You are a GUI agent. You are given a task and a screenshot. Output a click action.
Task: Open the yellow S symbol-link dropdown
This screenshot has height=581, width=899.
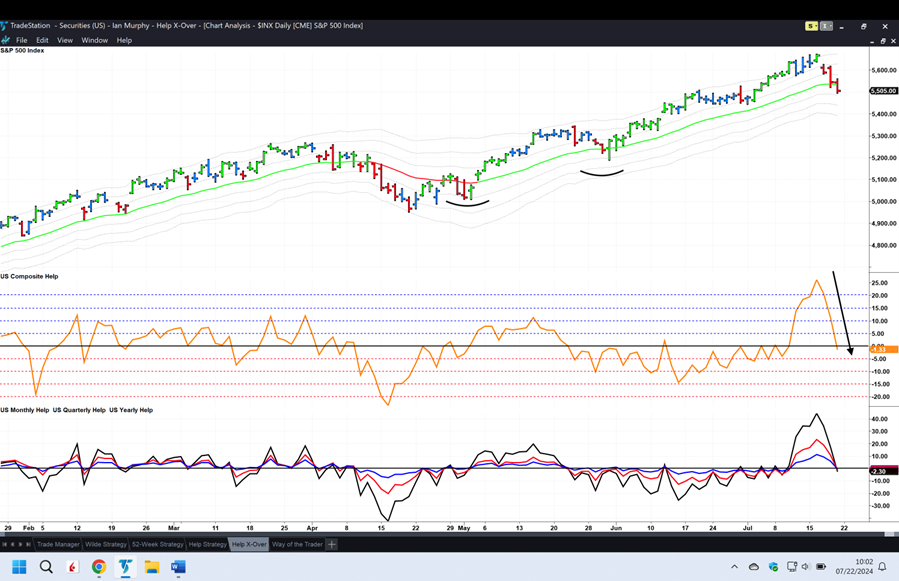click(x=811, y=26)
